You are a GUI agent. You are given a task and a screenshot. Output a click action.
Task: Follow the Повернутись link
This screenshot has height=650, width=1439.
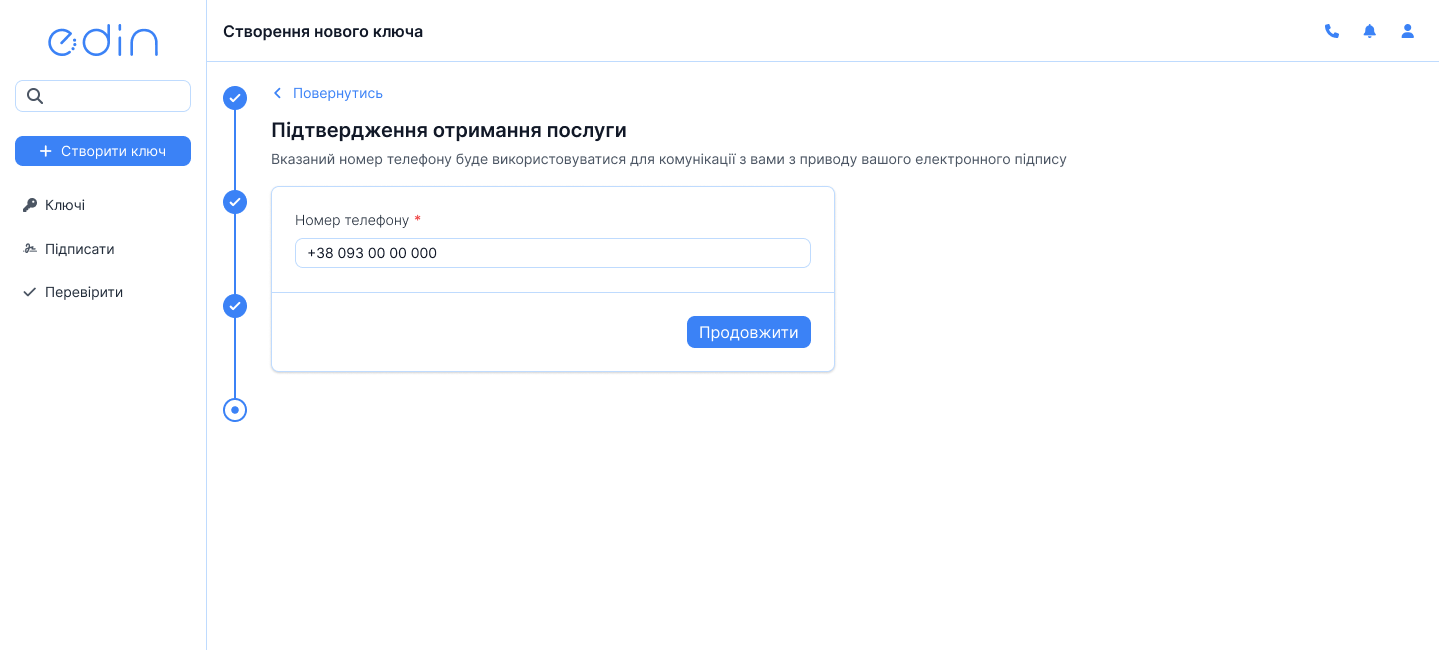point(337,93)
